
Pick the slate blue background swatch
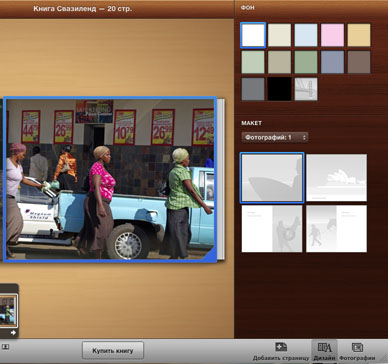tap(332, 62)
